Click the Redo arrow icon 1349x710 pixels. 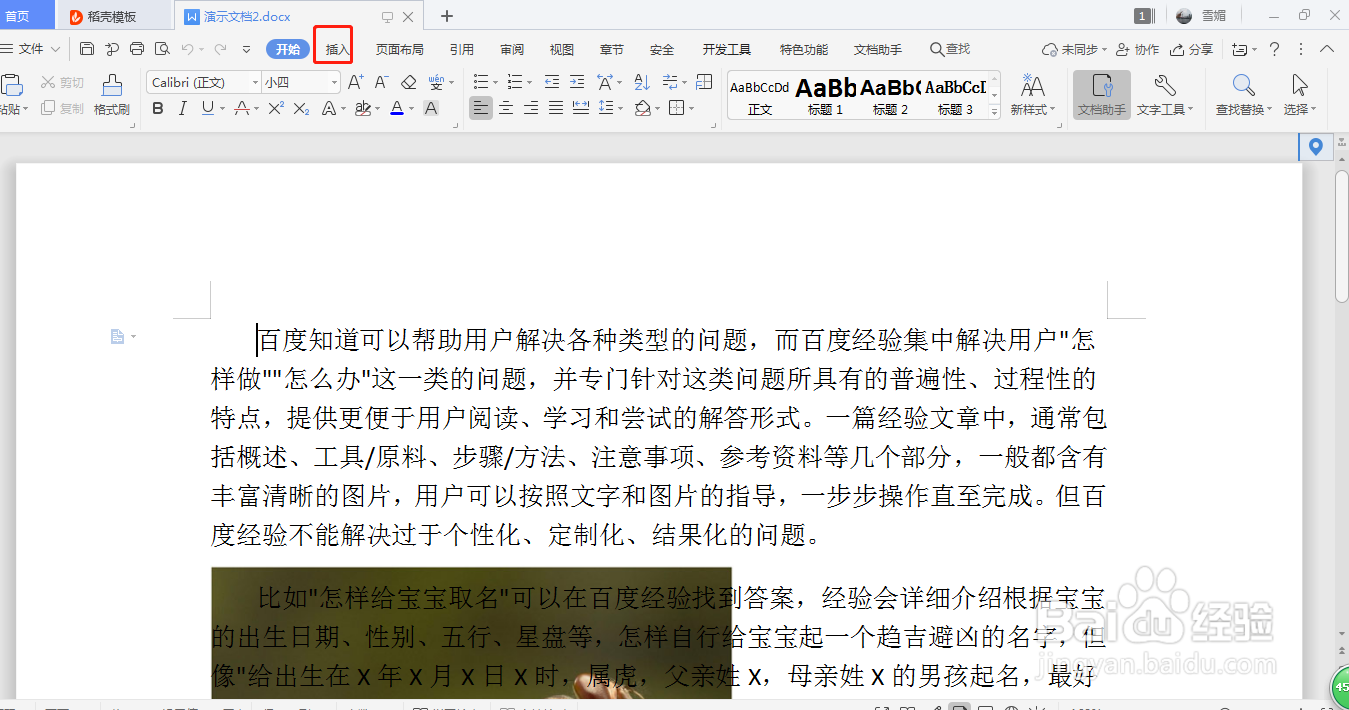(x=220, y=49)
